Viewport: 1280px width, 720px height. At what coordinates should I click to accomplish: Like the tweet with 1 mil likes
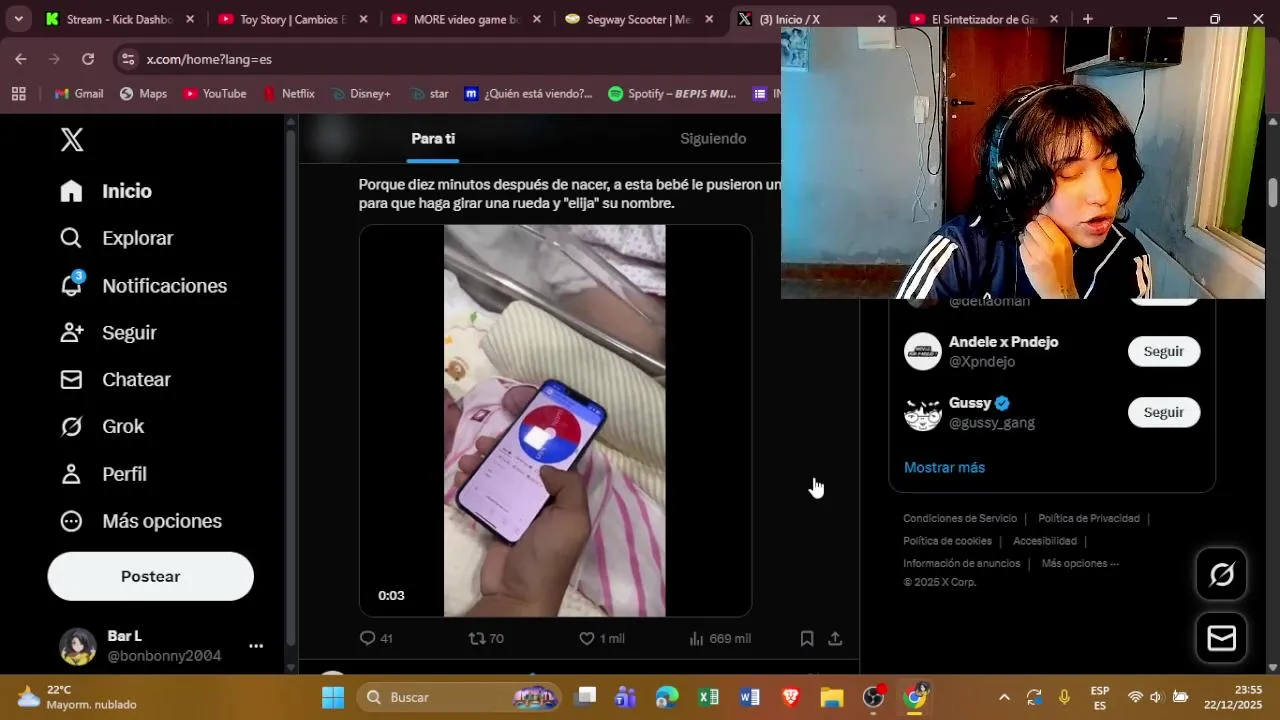(x=602, y=638)
